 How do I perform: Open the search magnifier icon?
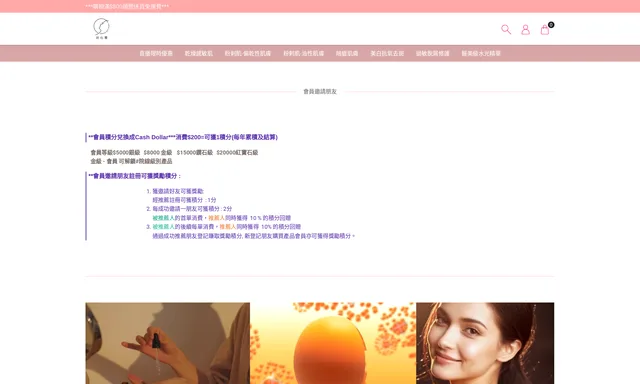(506, 29)
